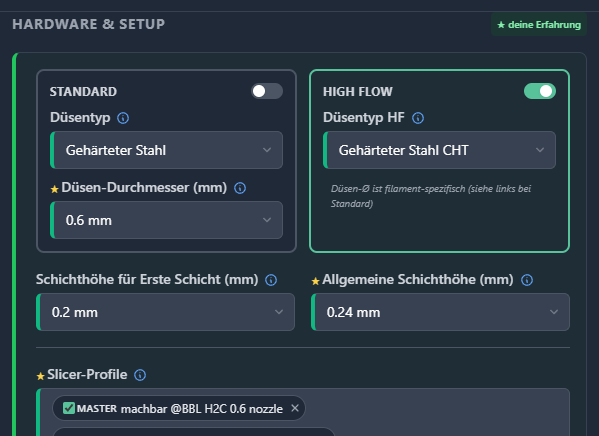Enable the STANDARD nozzle toggle
Viewport: 599px width, 436px height.
267,91
